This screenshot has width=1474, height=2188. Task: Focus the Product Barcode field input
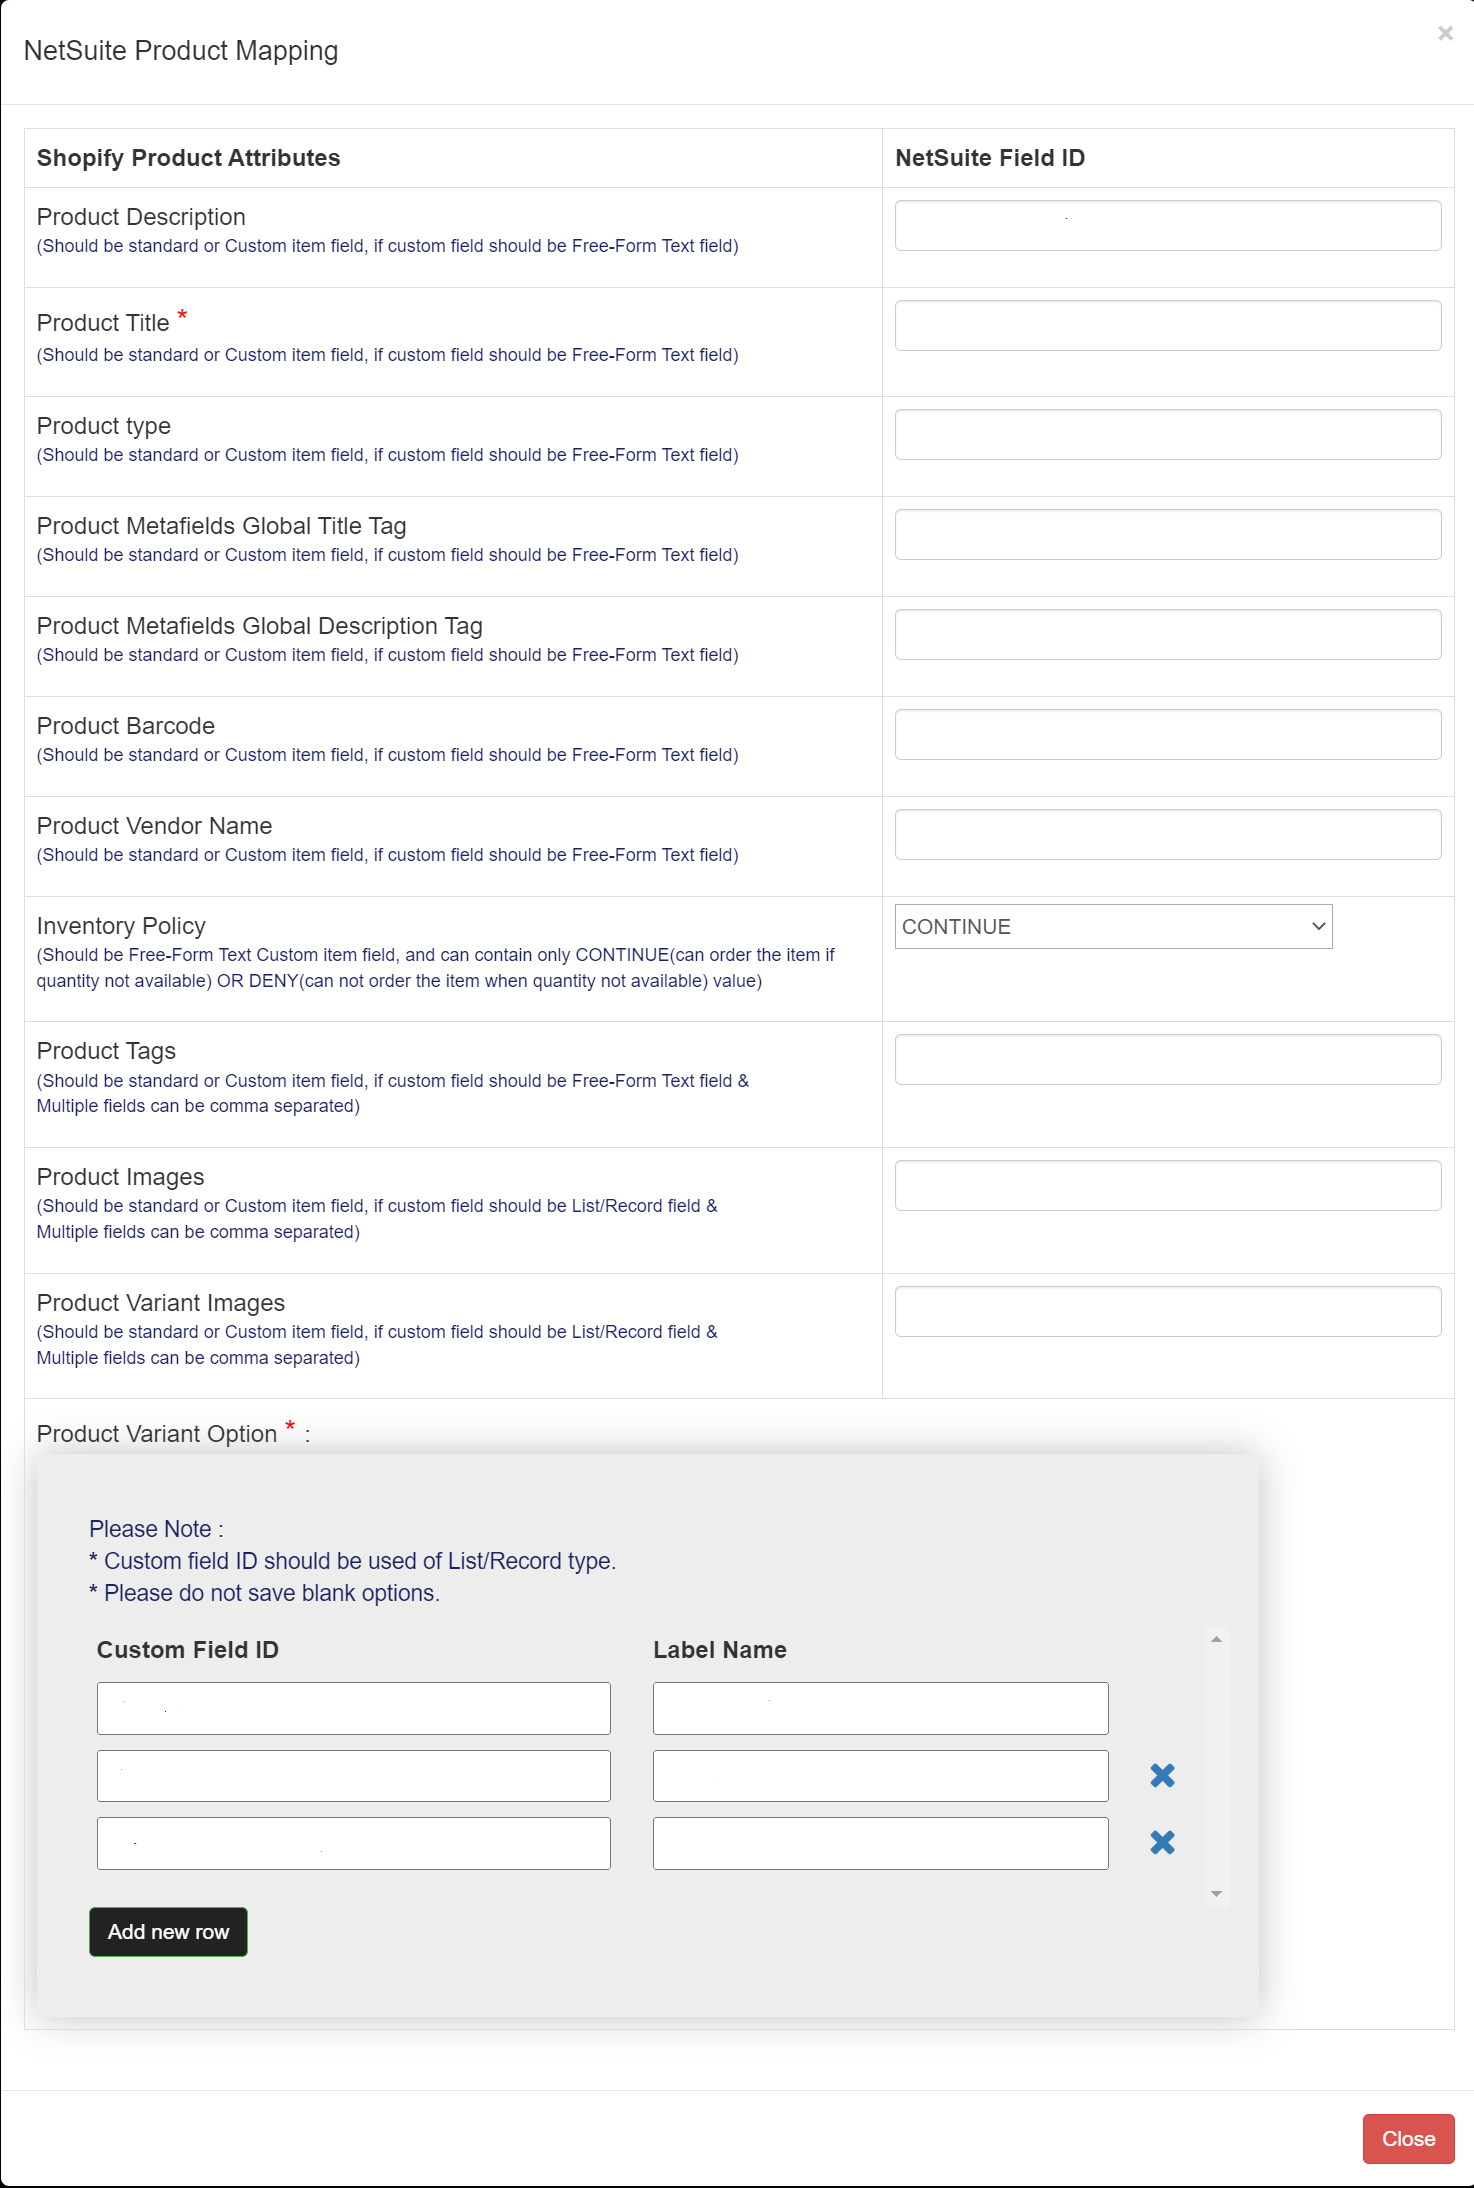(x=1167, y=734)
